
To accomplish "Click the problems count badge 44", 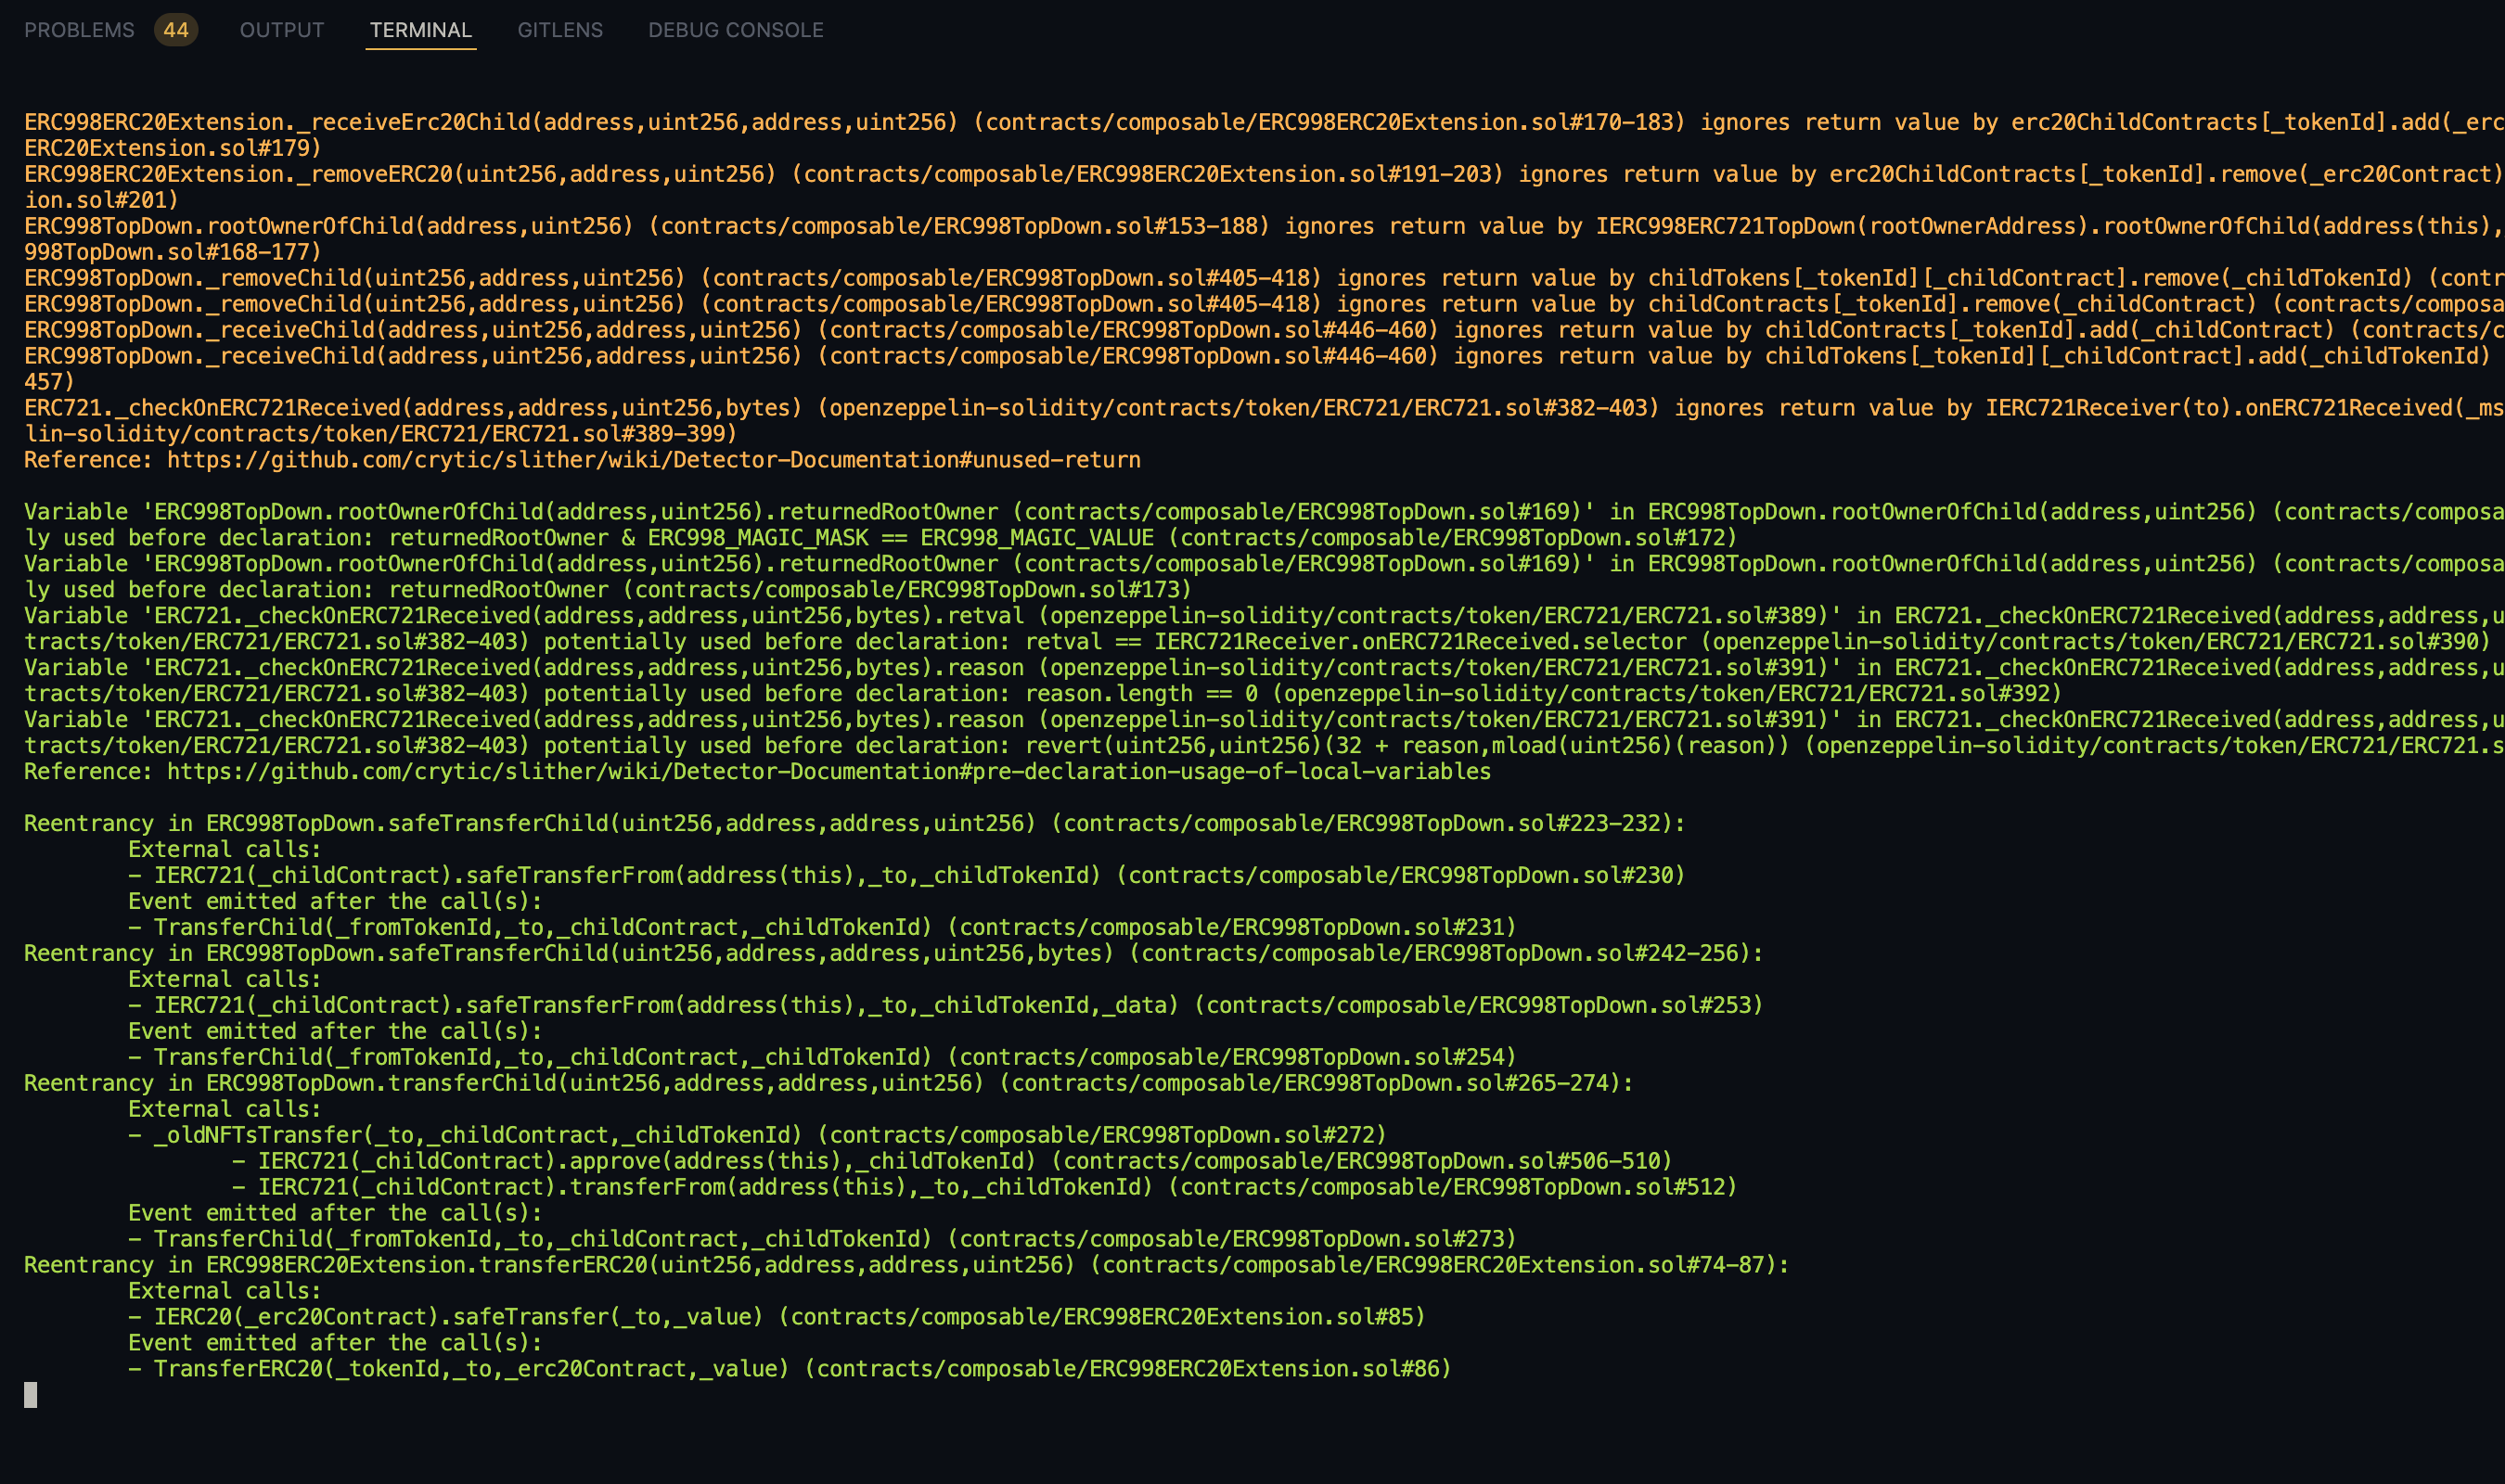I will 175,30.
